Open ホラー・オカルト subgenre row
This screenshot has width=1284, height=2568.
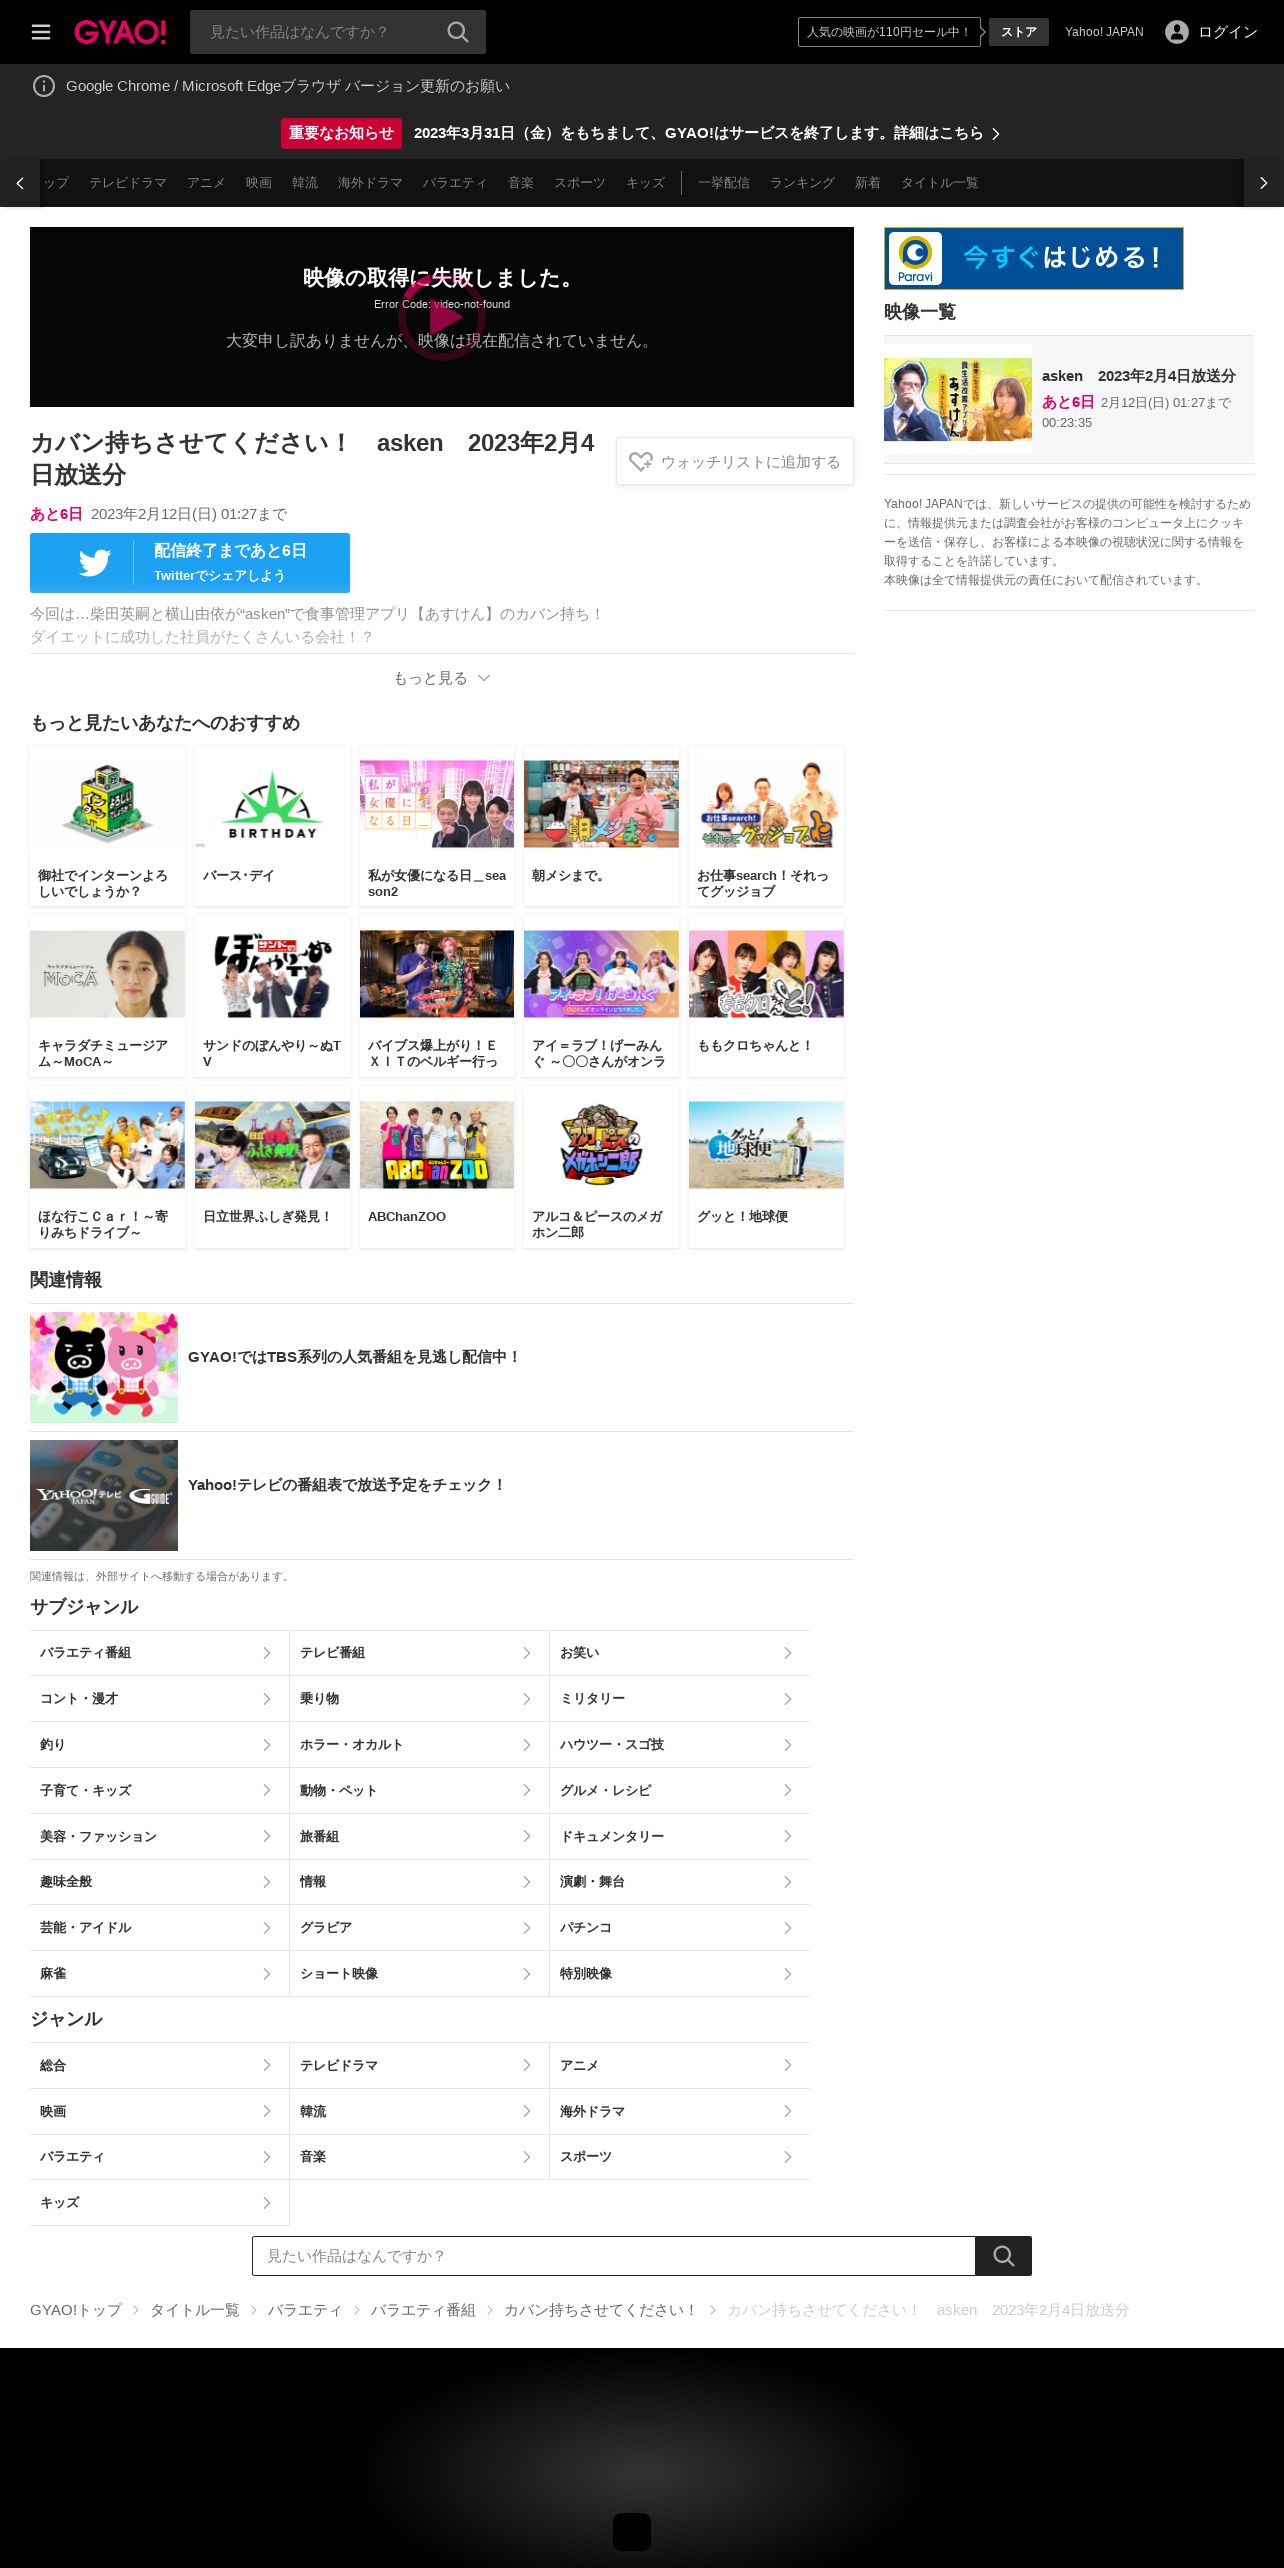(x=419, y=1745)
